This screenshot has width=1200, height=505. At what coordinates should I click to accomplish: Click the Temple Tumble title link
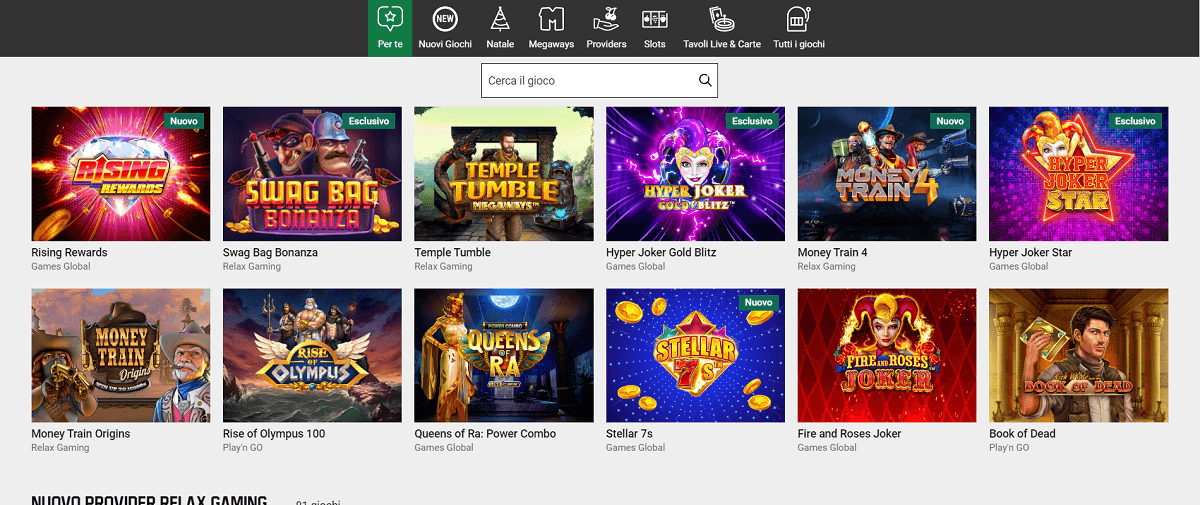[453, 253]
